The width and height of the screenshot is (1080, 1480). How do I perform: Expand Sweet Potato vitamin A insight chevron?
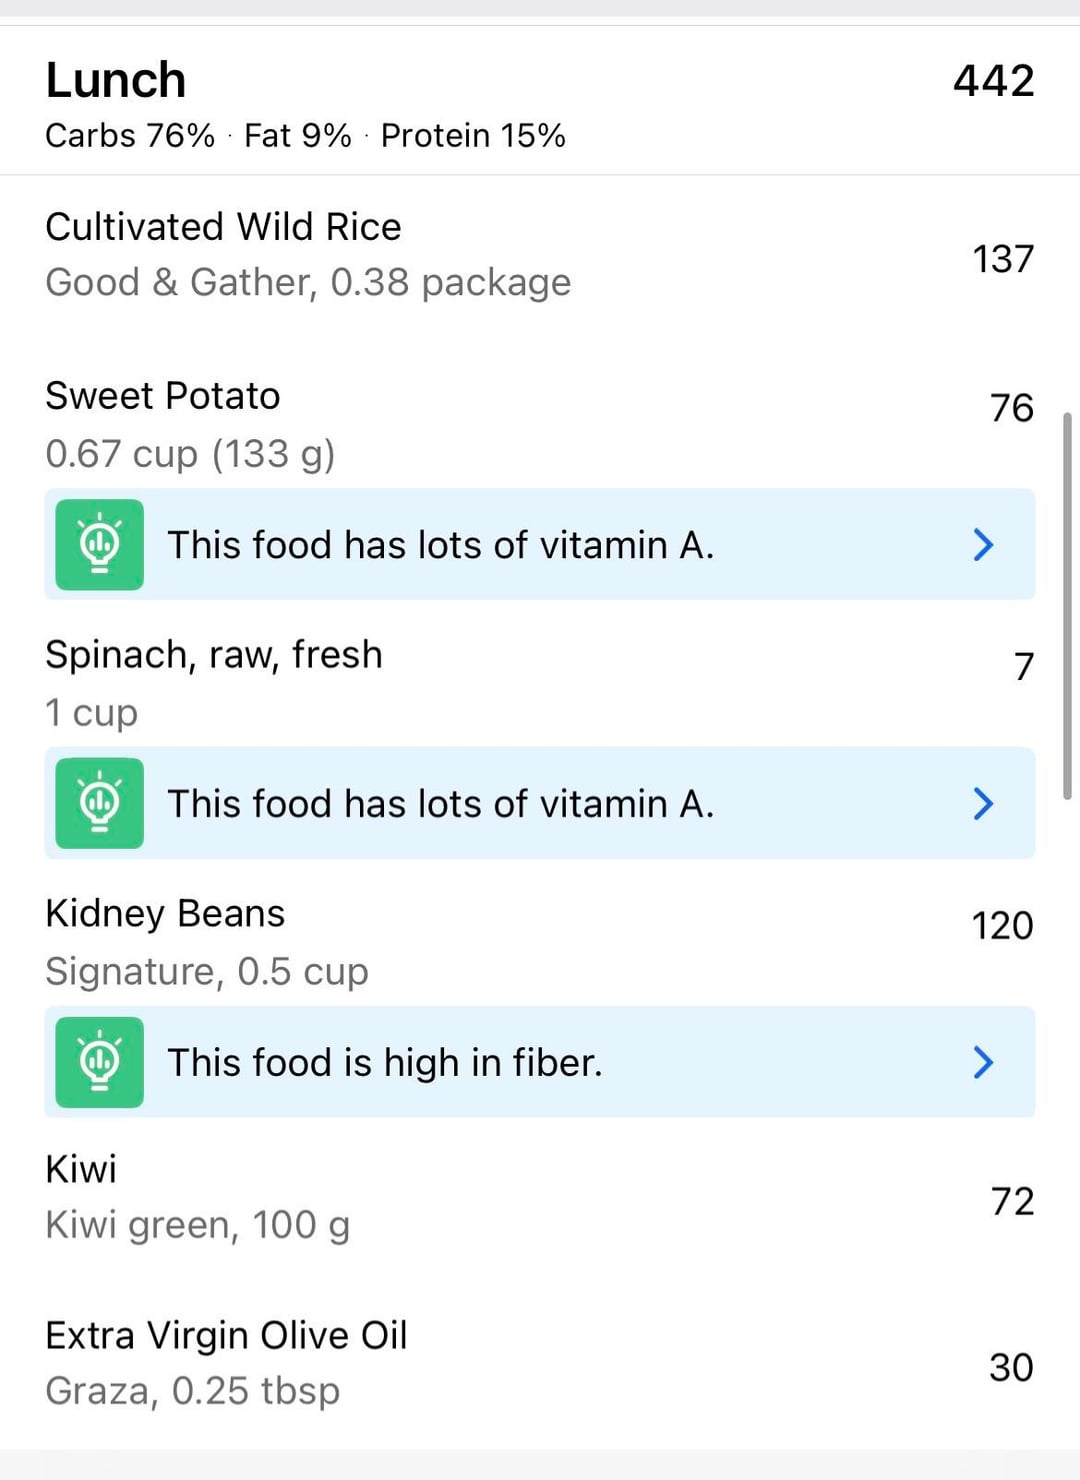(983, 545)
